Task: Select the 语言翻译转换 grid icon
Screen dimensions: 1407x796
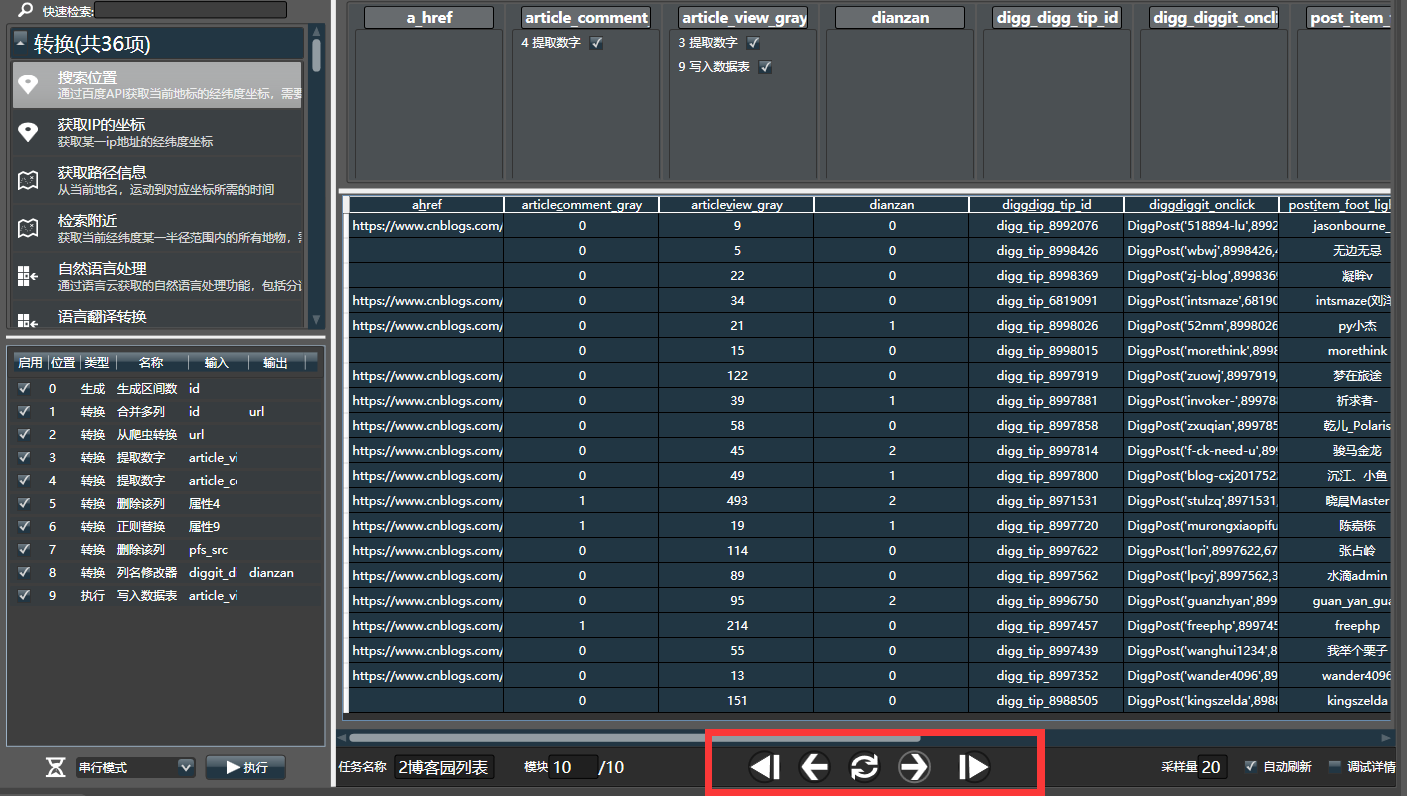Action: (x=29, y=319)
